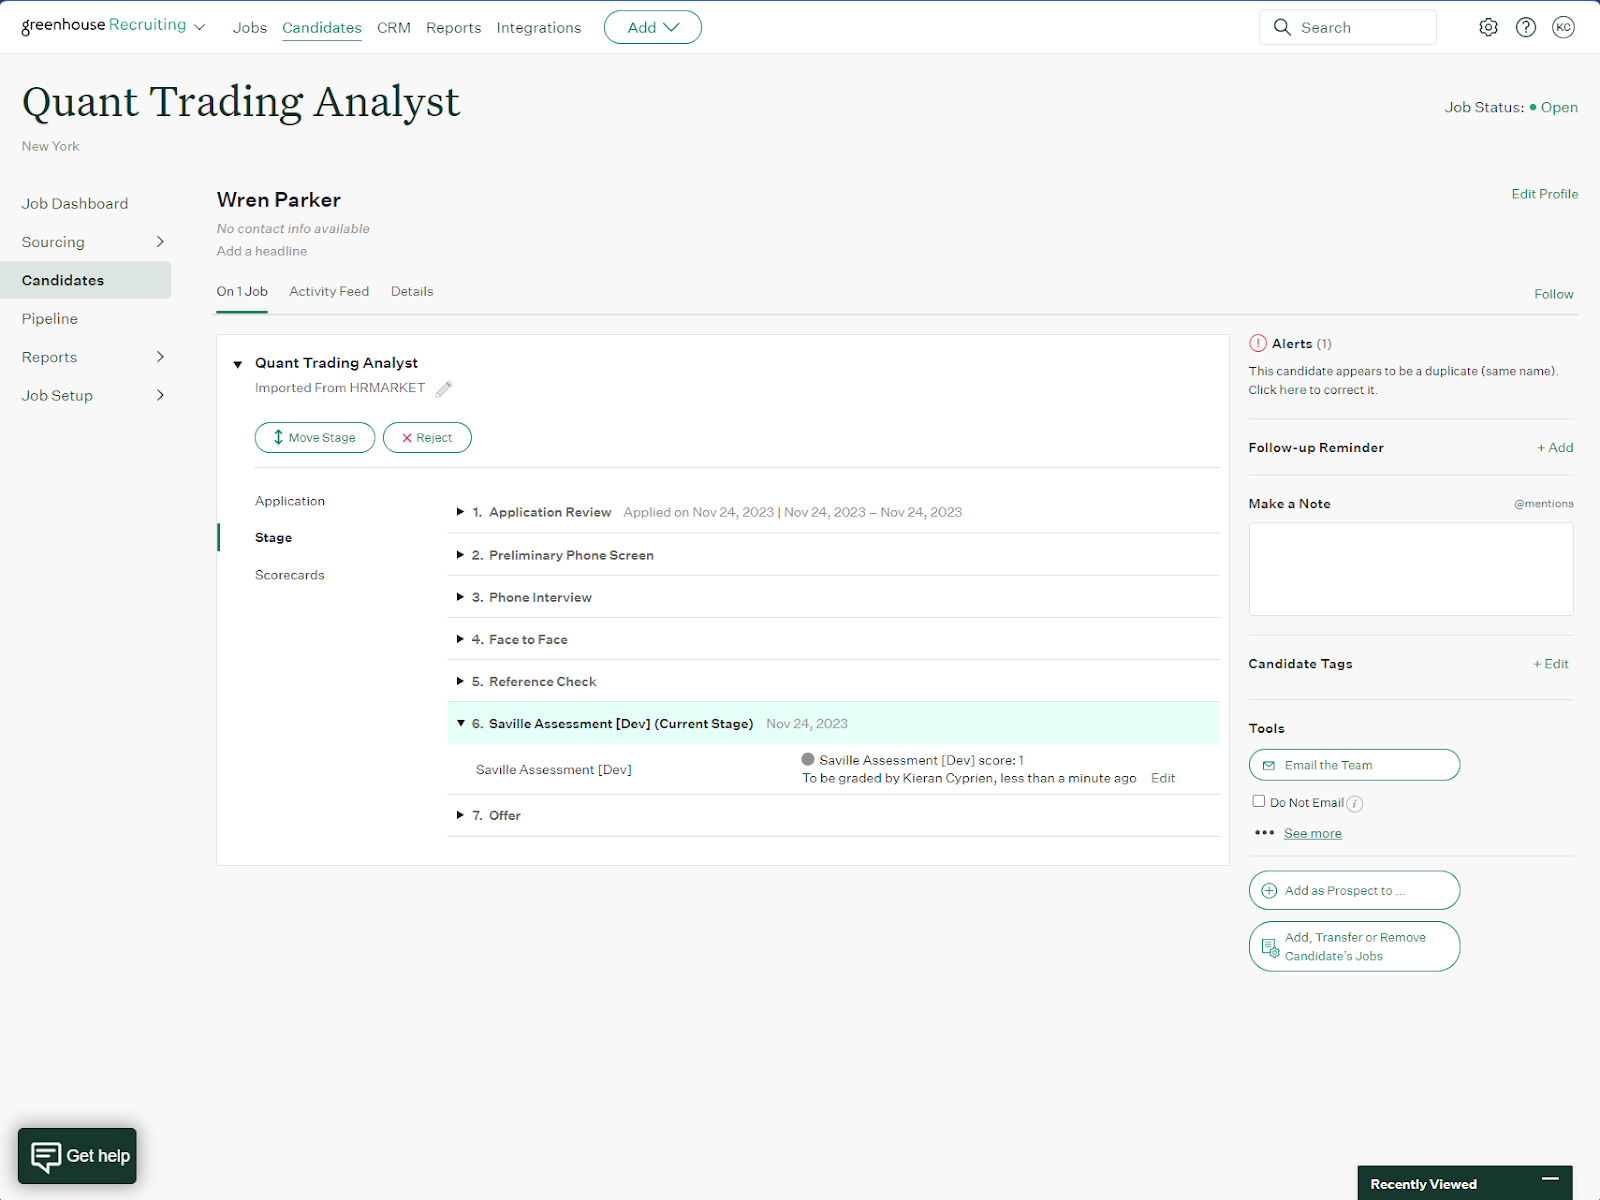The height and width of the screenshot is (1200, 1600).
Task: Click 'here' link to correct duplicate
Action: coord(1293,390)
